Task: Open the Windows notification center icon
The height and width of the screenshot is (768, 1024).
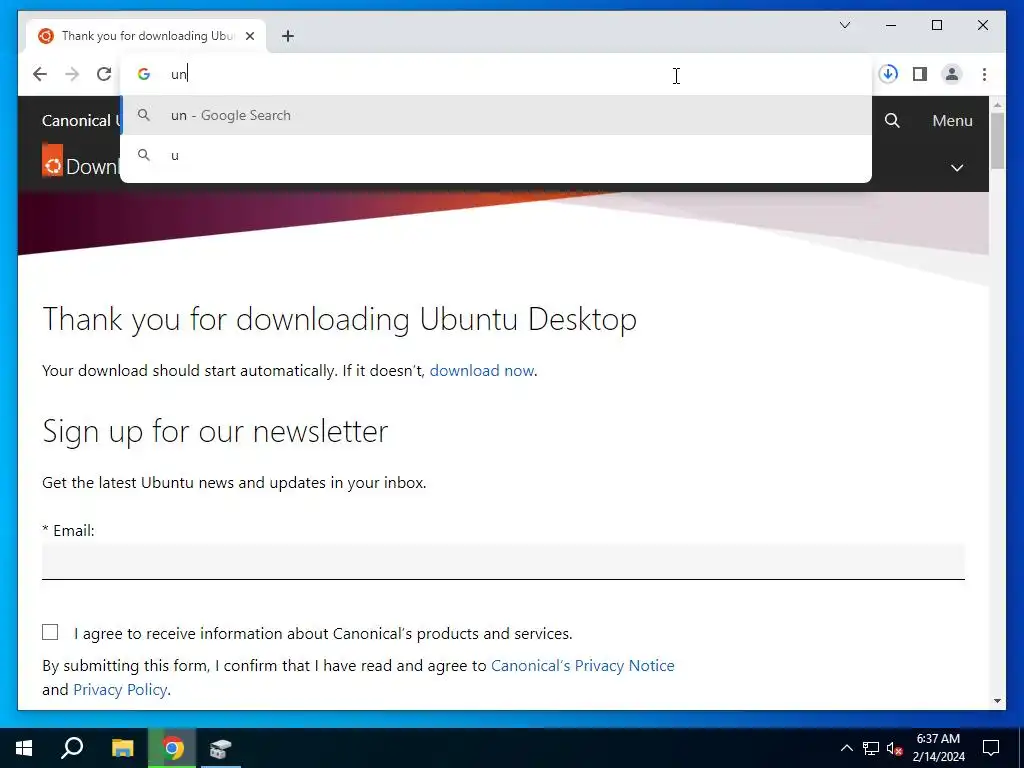Action: click(x=991, y=748)
